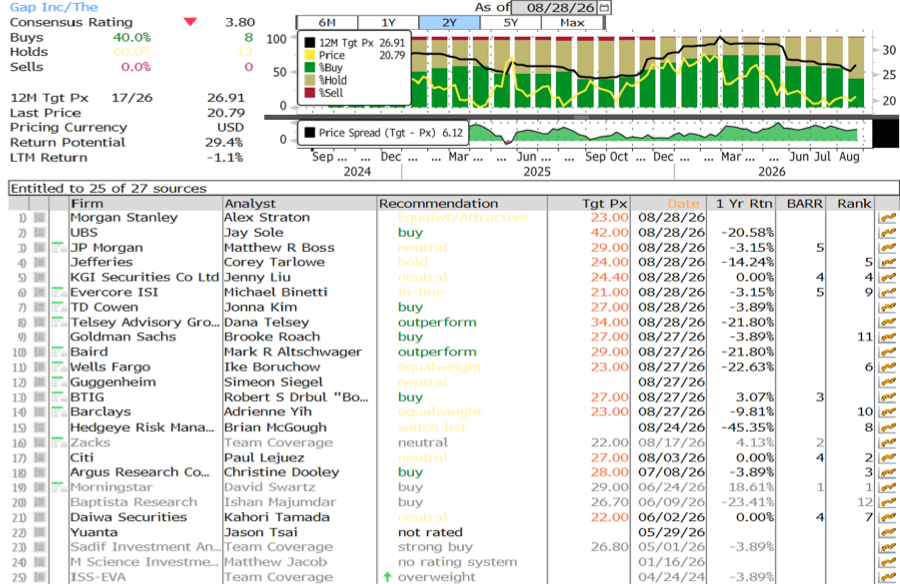This screenshot has height=584, width=900.
Task: Open the report document icon for BTIG
Action: 59,397
